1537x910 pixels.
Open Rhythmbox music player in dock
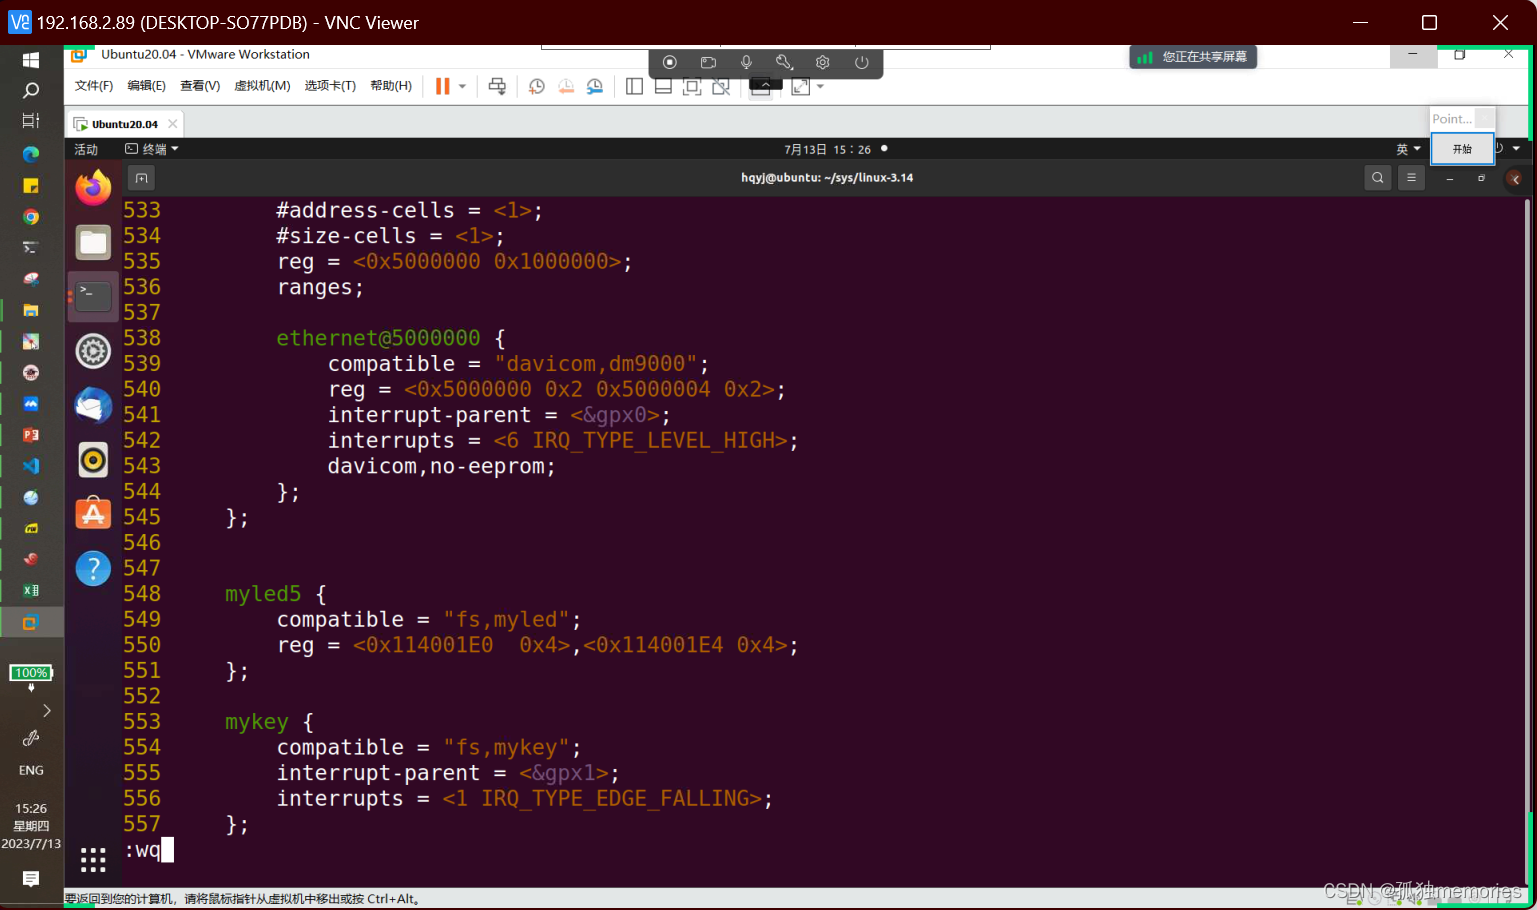tap(93, 459)
